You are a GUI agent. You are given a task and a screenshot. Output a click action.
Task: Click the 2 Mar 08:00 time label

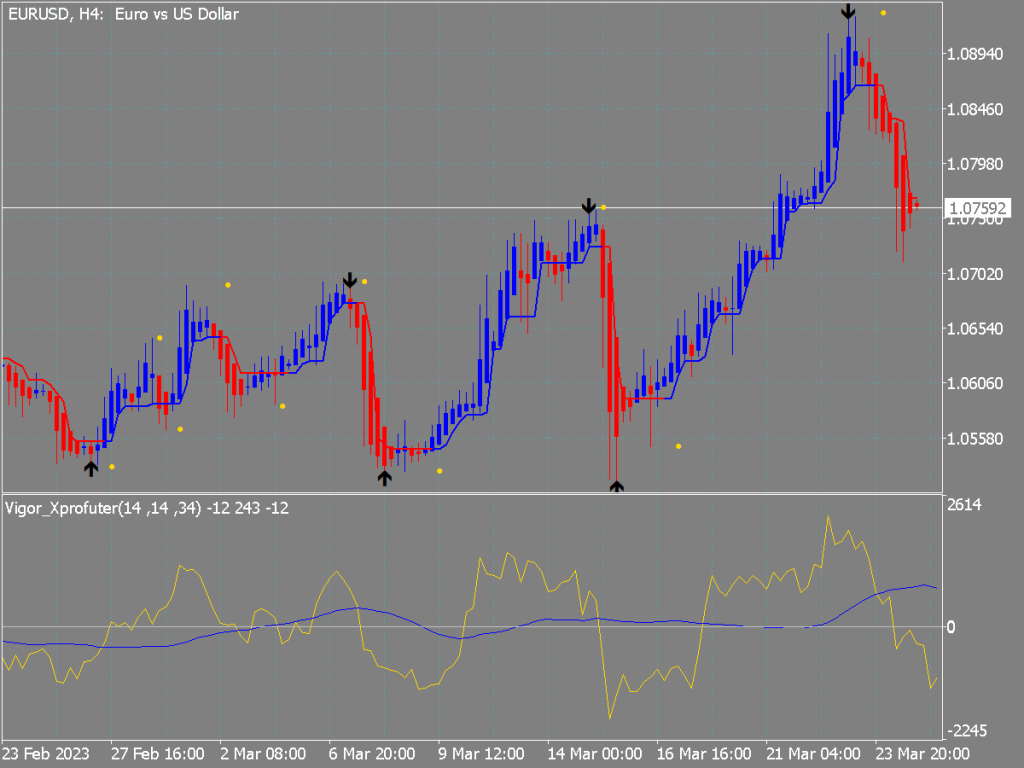pos(263,754)
